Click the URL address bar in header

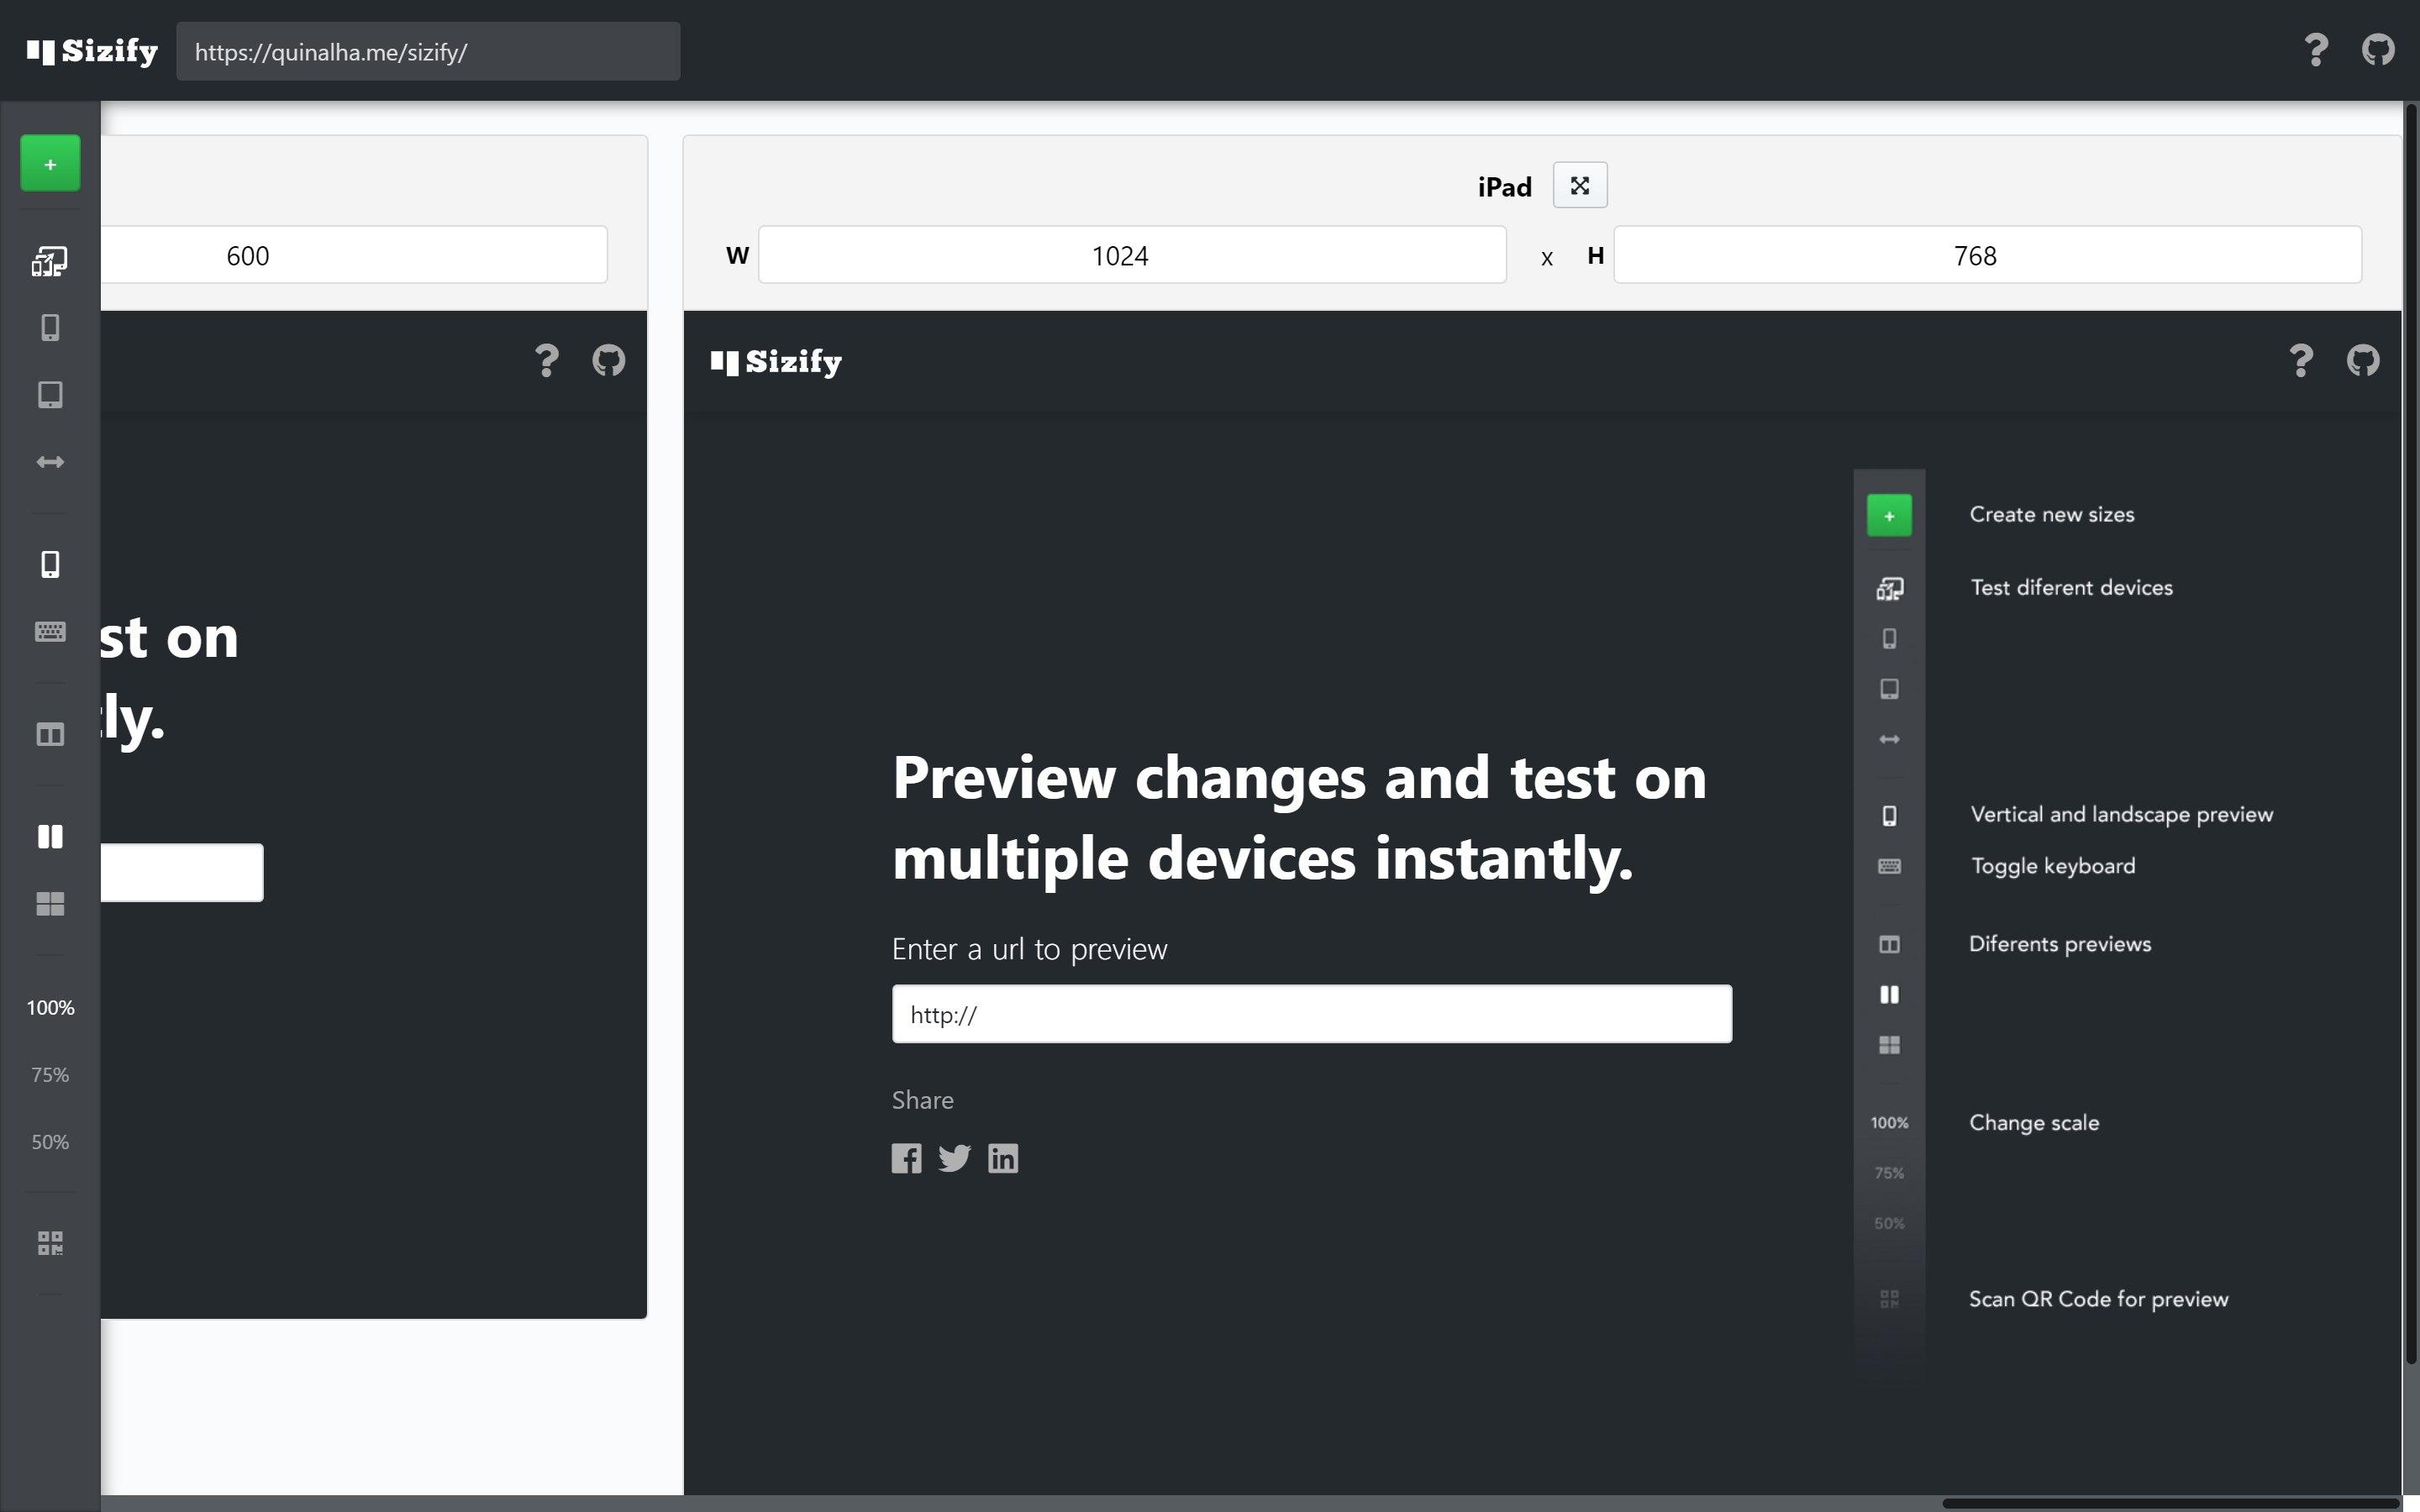[x=428, y=52]
